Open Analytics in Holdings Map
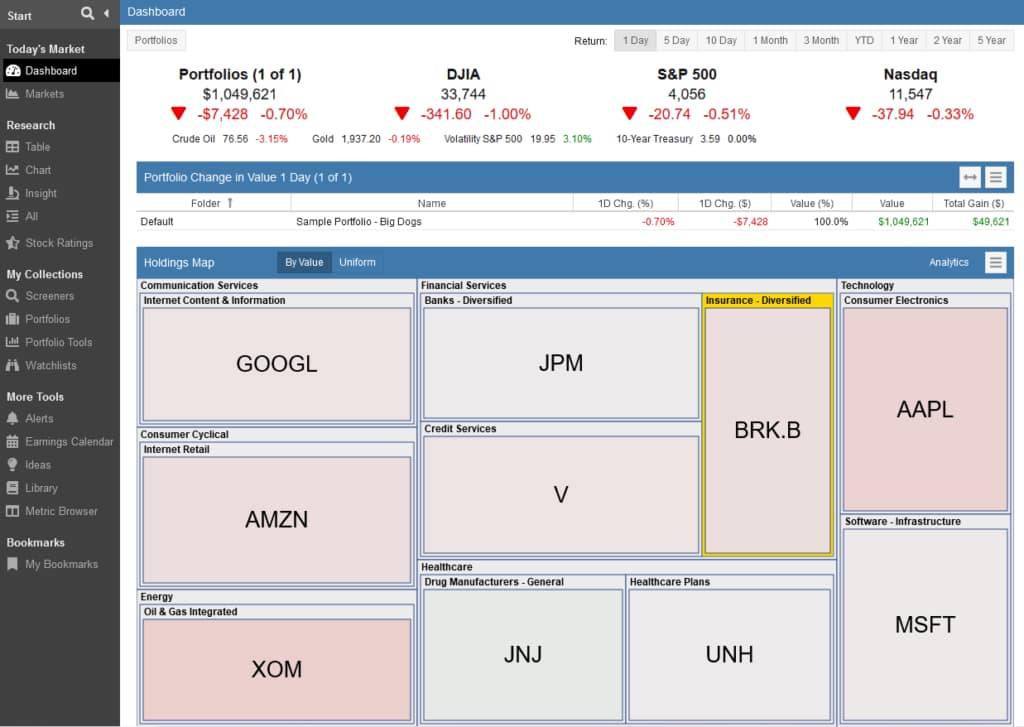Image resolution: width=1024 pixels, height=727 pixels. pos(948,262)
